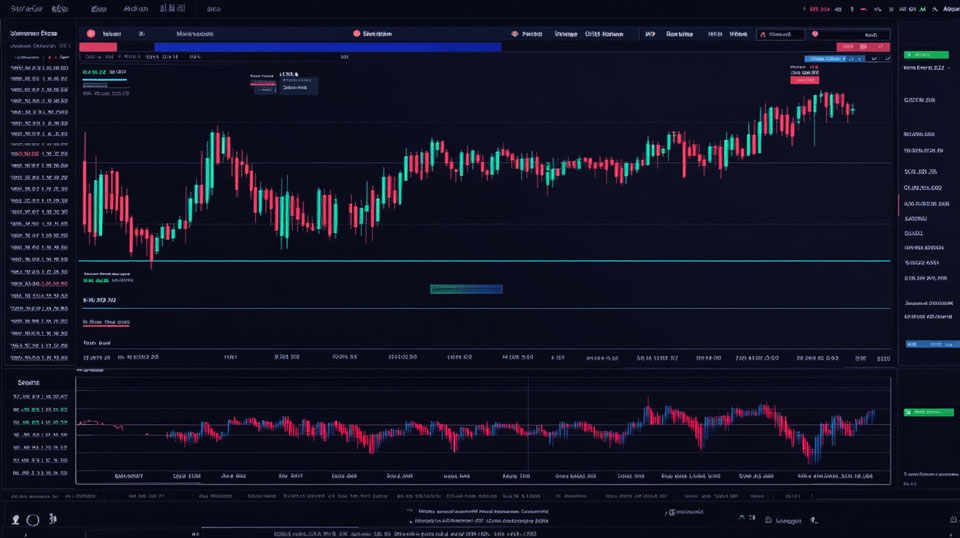Select the cyan horizontal support line on the chart
This screenshot has width=960, height=538.
point(484,261)
